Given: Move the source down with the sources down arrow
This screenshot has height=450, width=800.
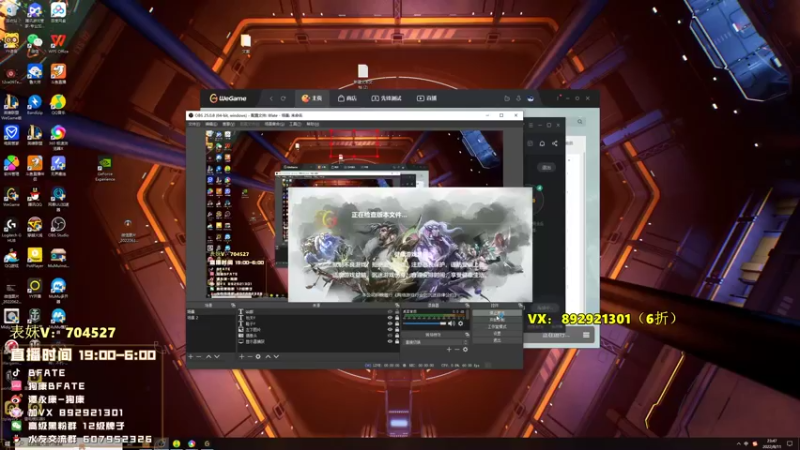Looking at the screenshot, I should click(277, 357).
